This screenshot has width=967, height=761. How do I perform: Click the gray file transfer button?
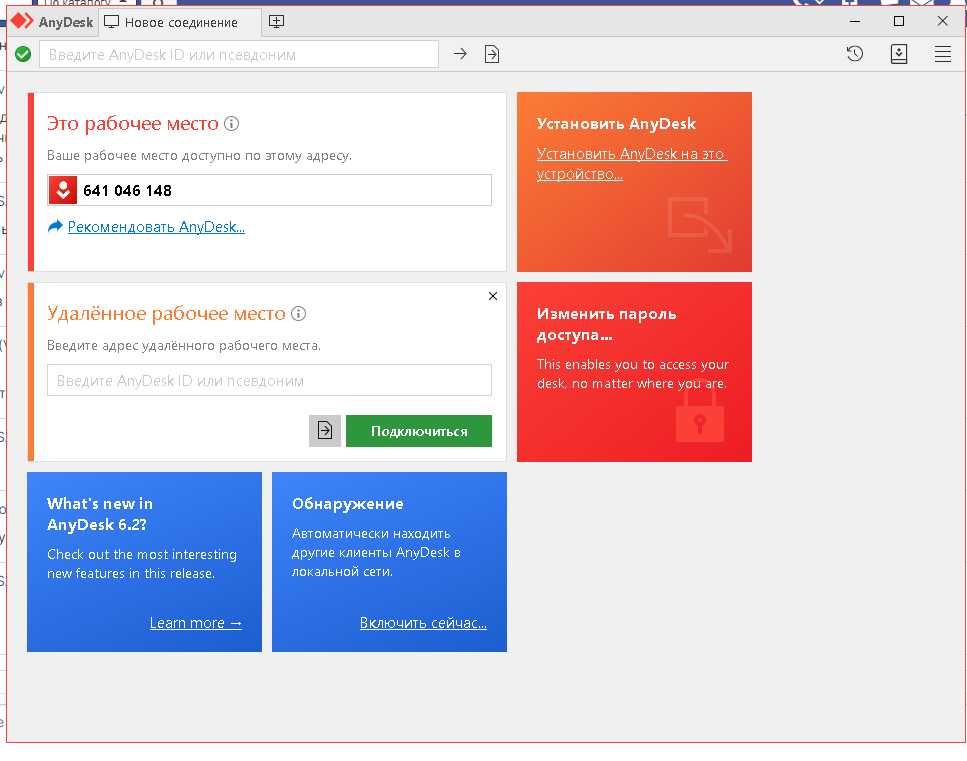click(324, 430)
